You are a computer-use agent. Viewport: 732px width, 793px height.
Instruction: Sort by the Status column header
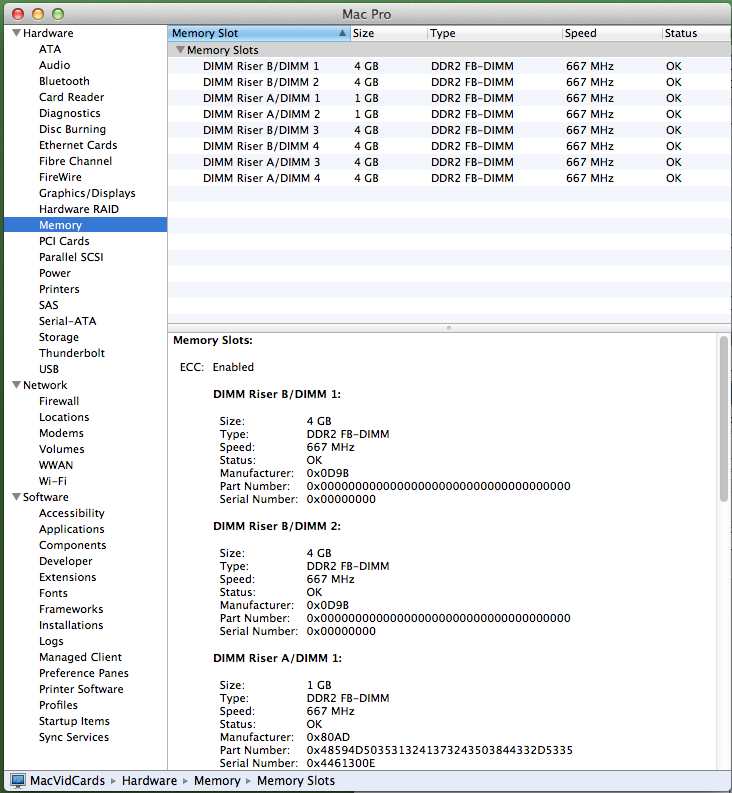click(696, 33)
